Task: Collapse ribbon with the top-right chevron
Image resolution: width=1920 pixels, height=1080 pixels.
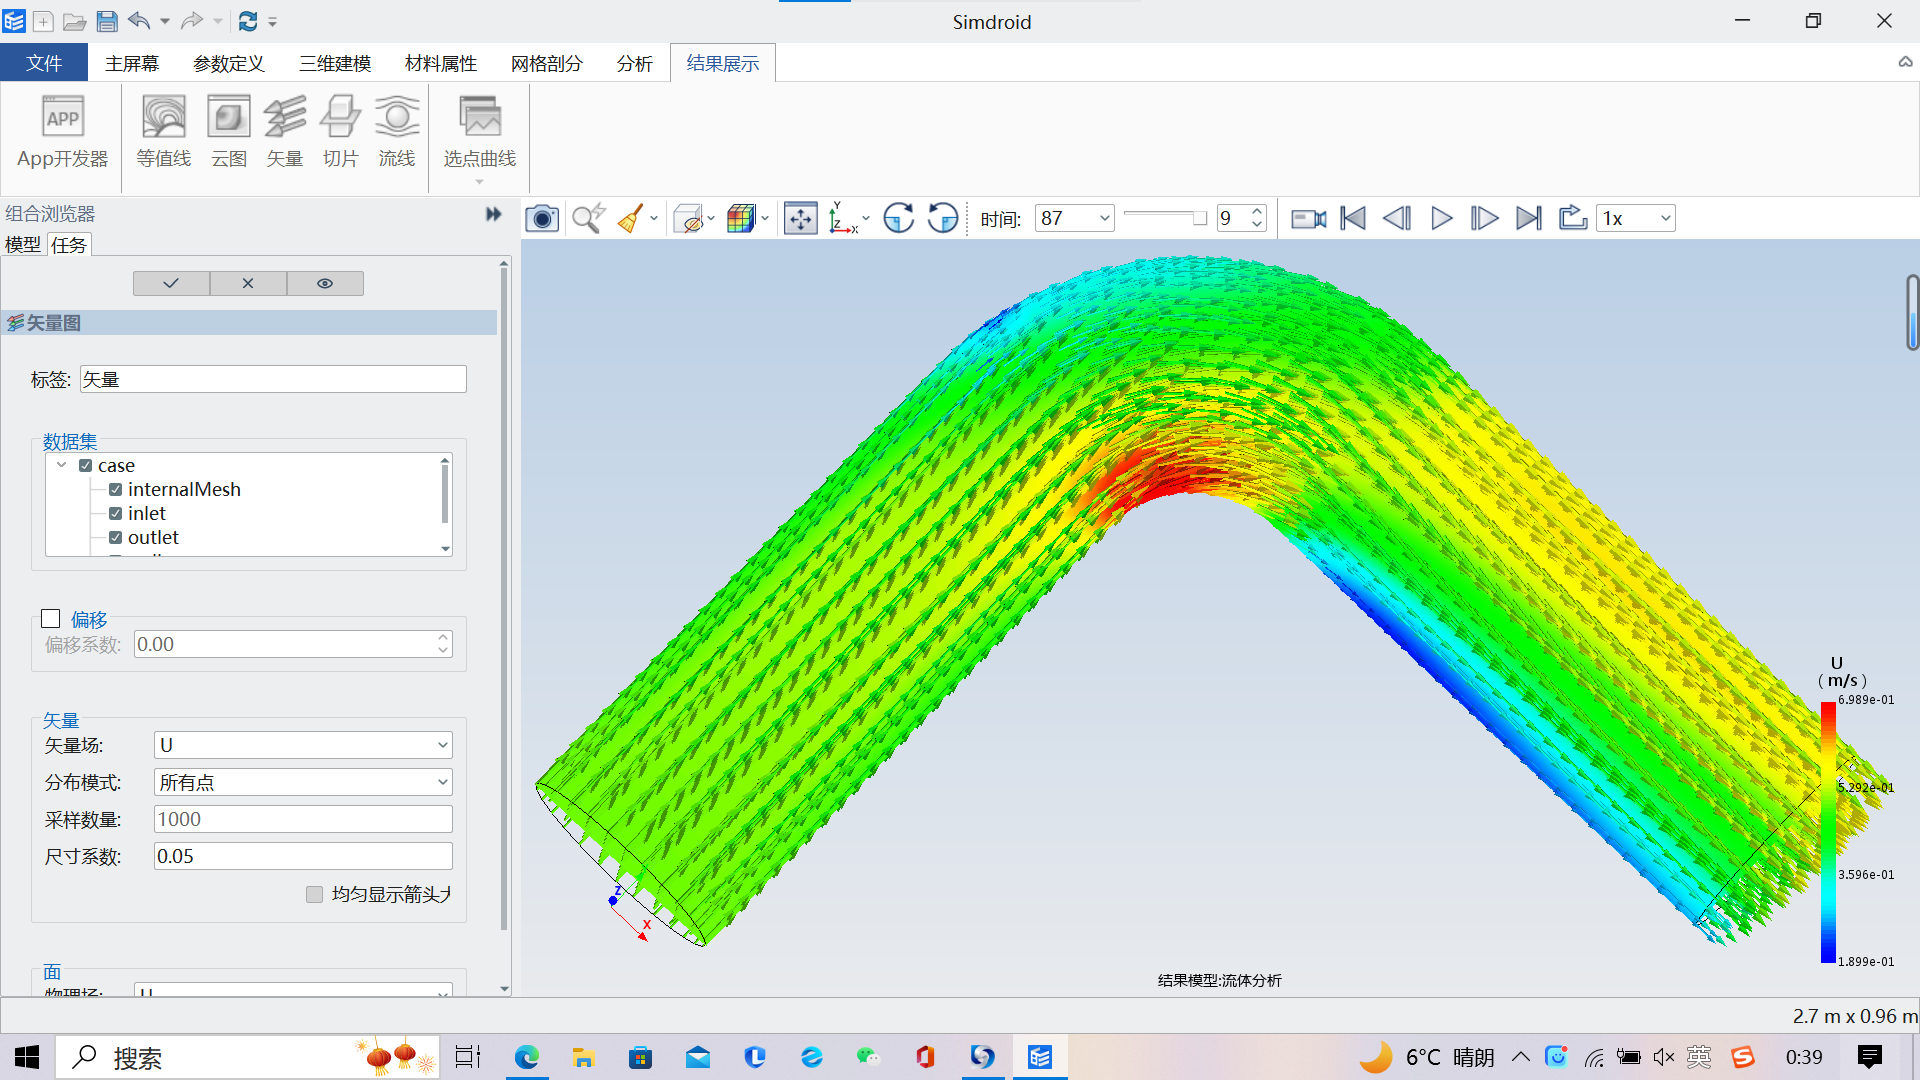Action: [1905, 62]
